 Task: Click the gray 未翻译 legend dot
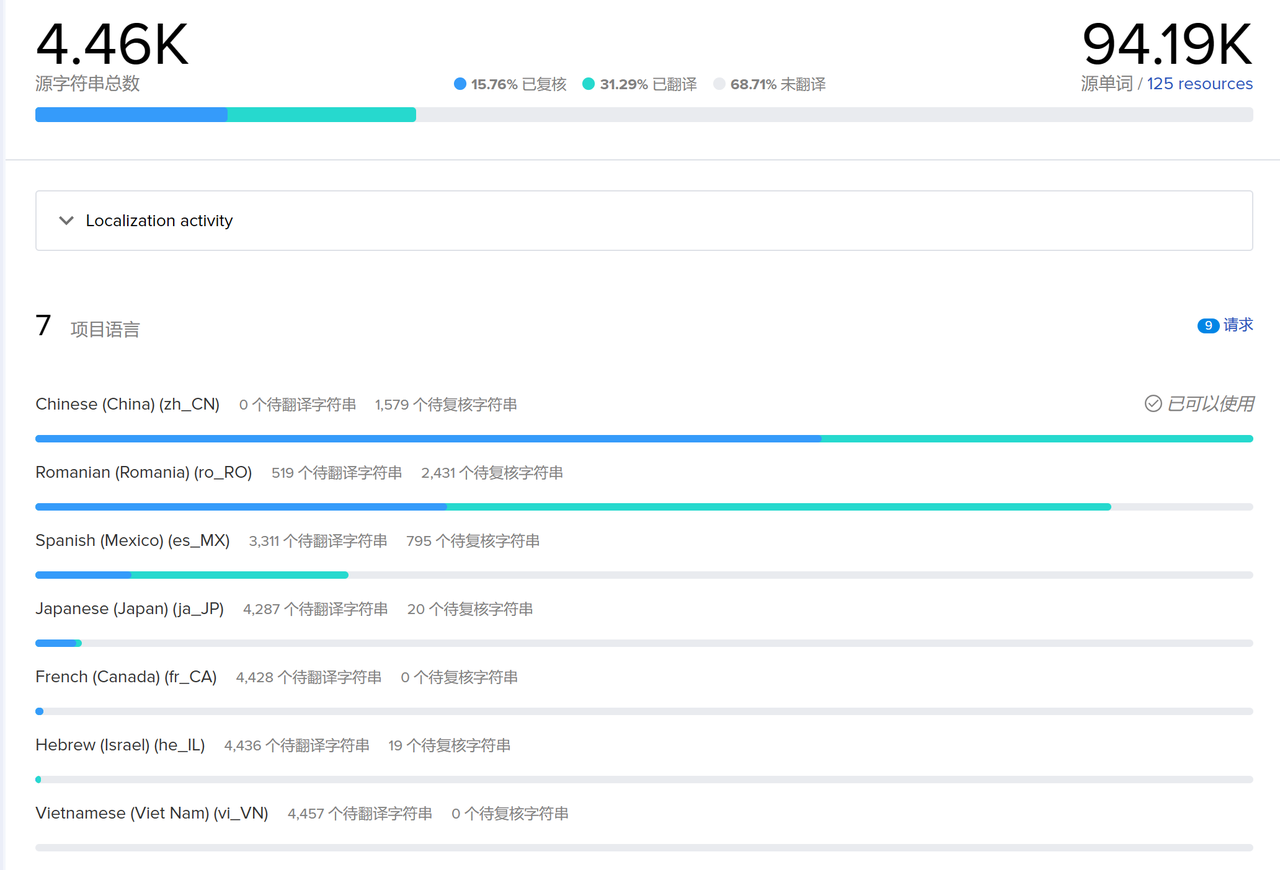[x=719, y=85]
